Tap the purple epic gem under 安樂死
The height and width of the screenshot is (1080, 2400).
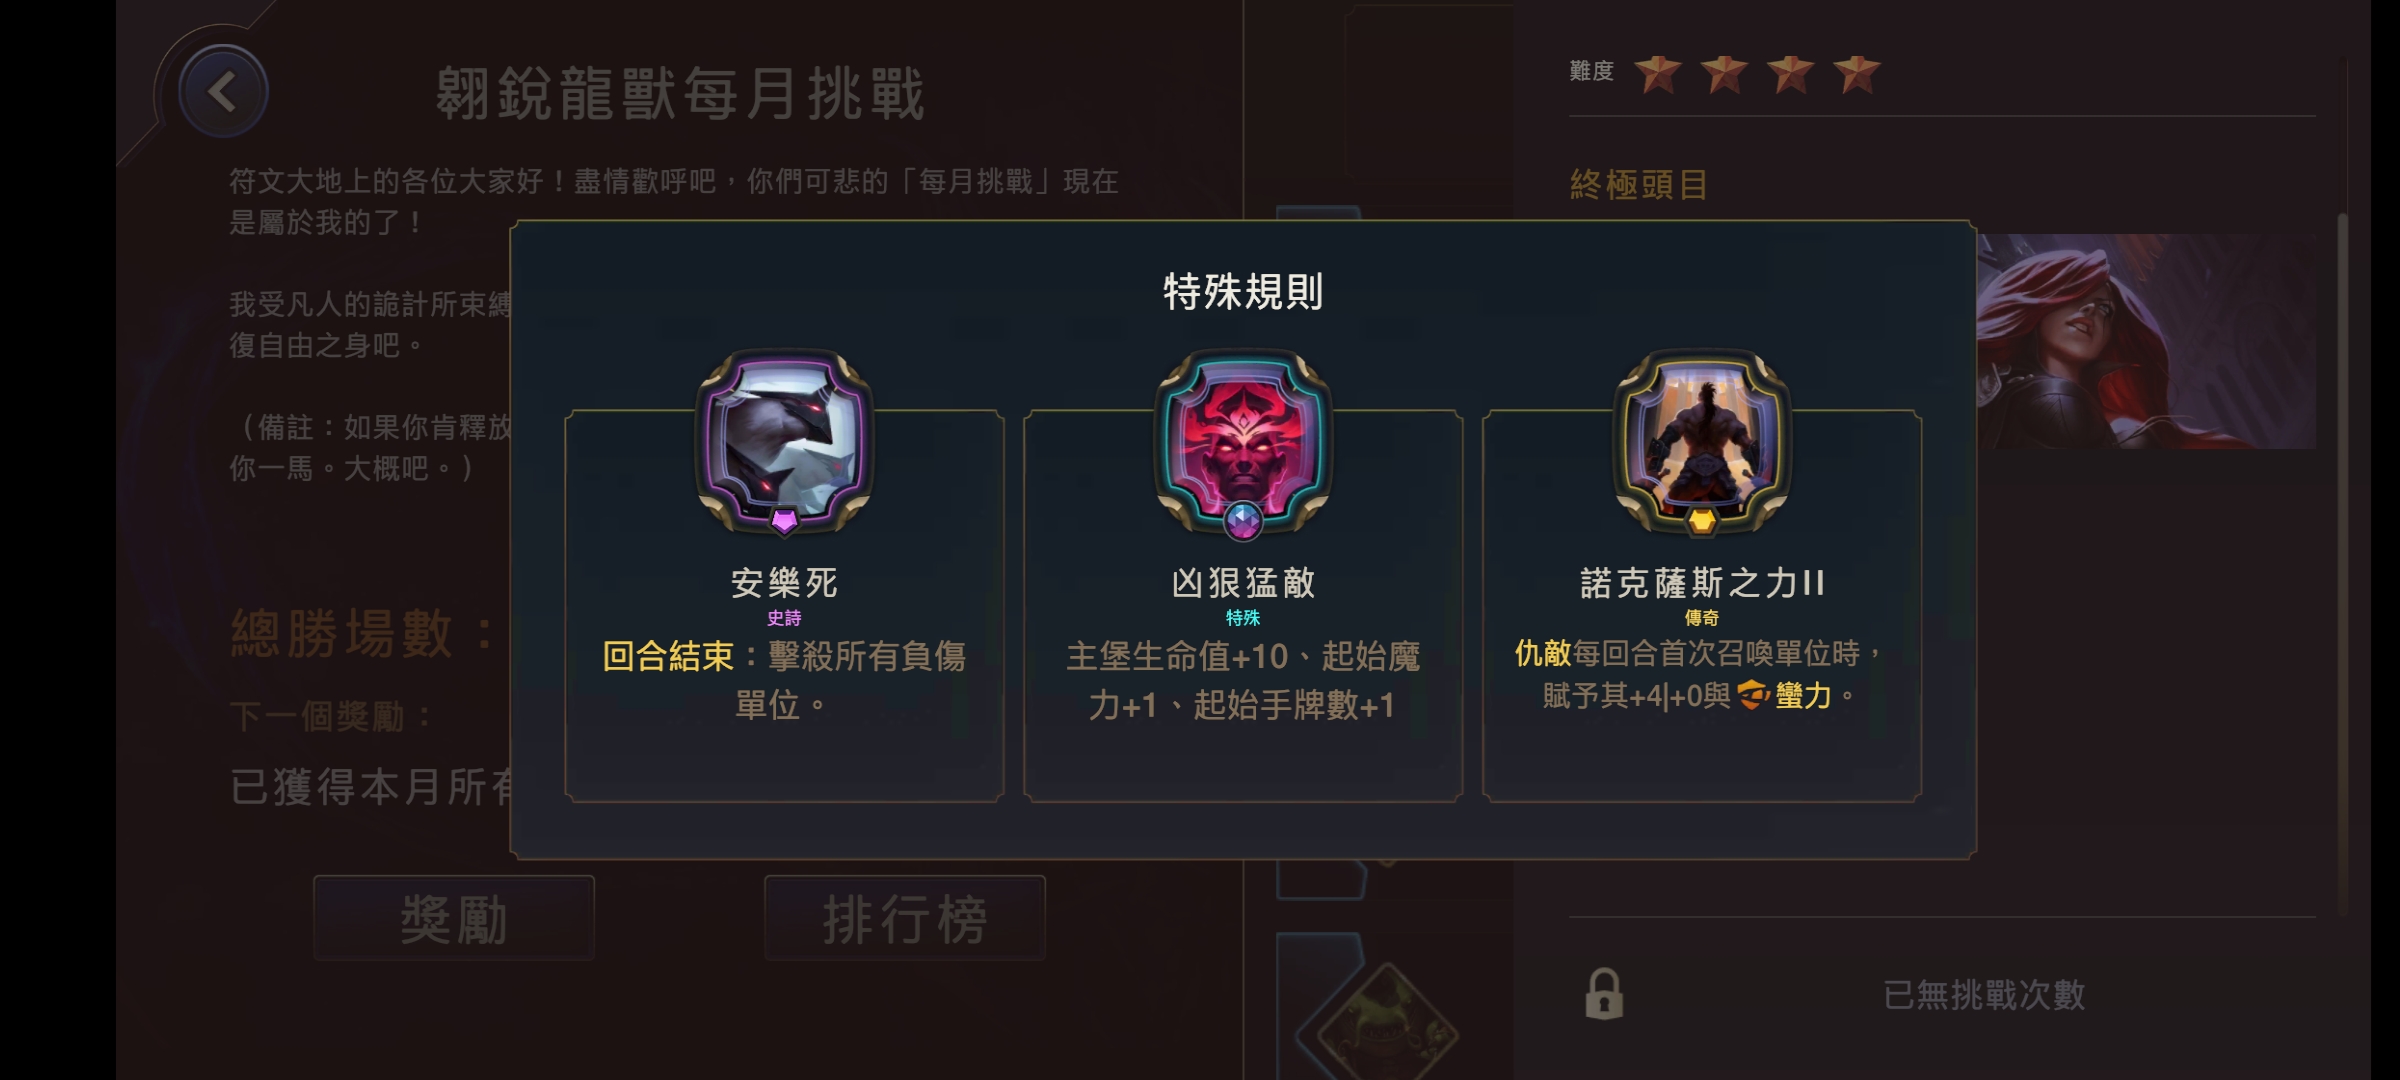[x=784, y=520]
